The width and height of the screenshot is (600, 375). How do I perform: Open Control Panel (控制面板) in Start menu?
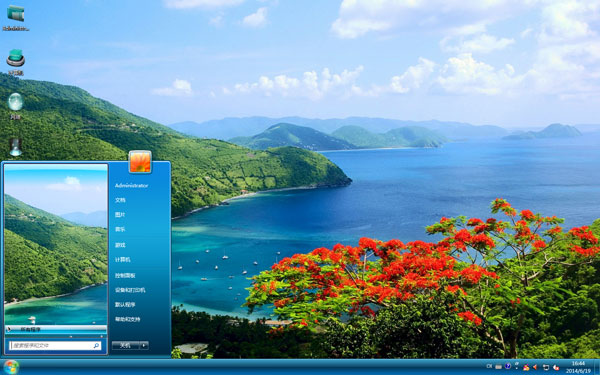(x=125, y=276)
